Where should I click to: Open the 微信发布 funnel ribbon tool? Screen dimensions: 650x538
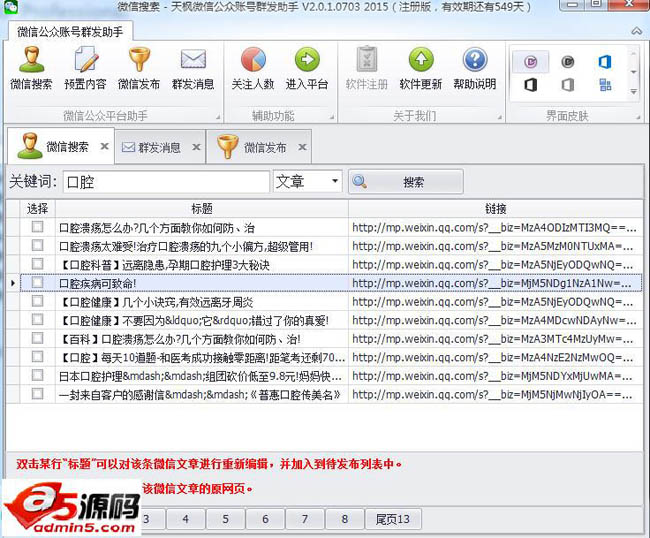tap(139, 68)
